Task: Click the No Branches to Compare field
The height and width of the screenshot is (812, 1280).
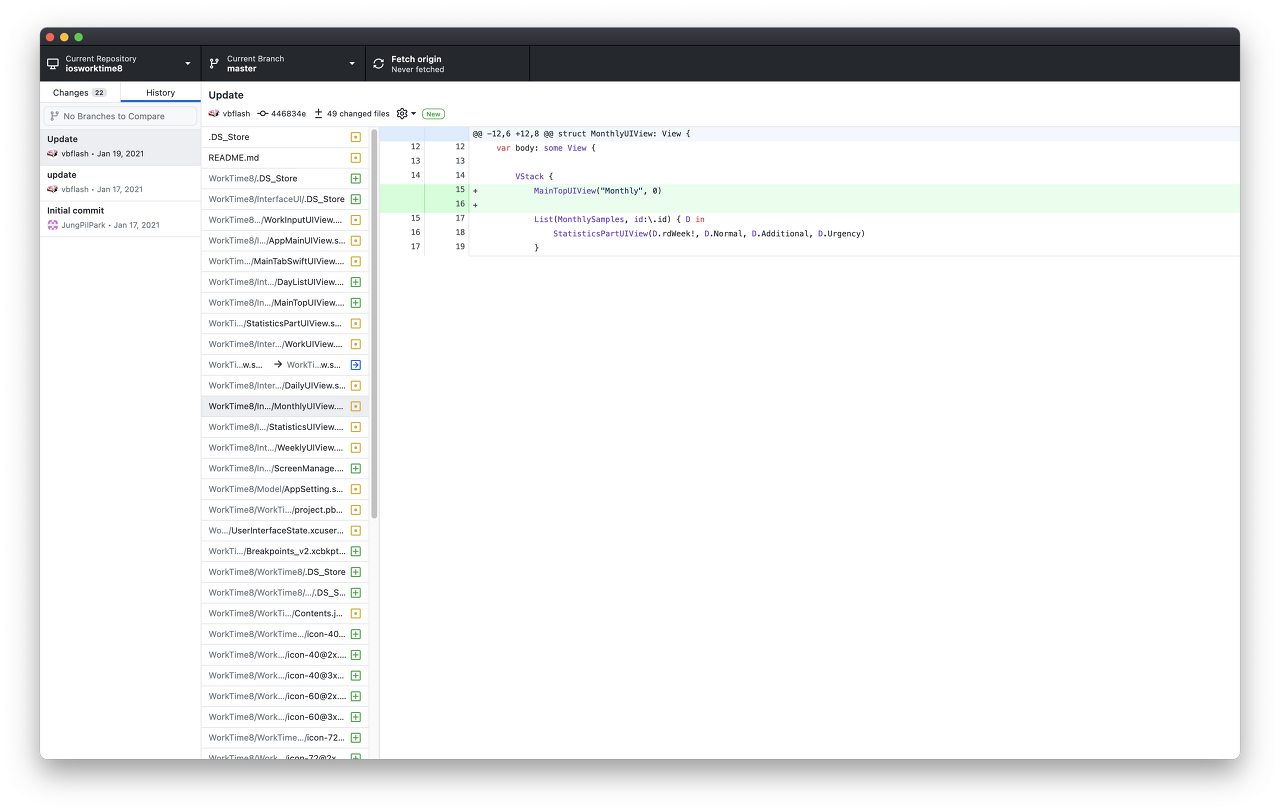Action: [x=120, y=116]
